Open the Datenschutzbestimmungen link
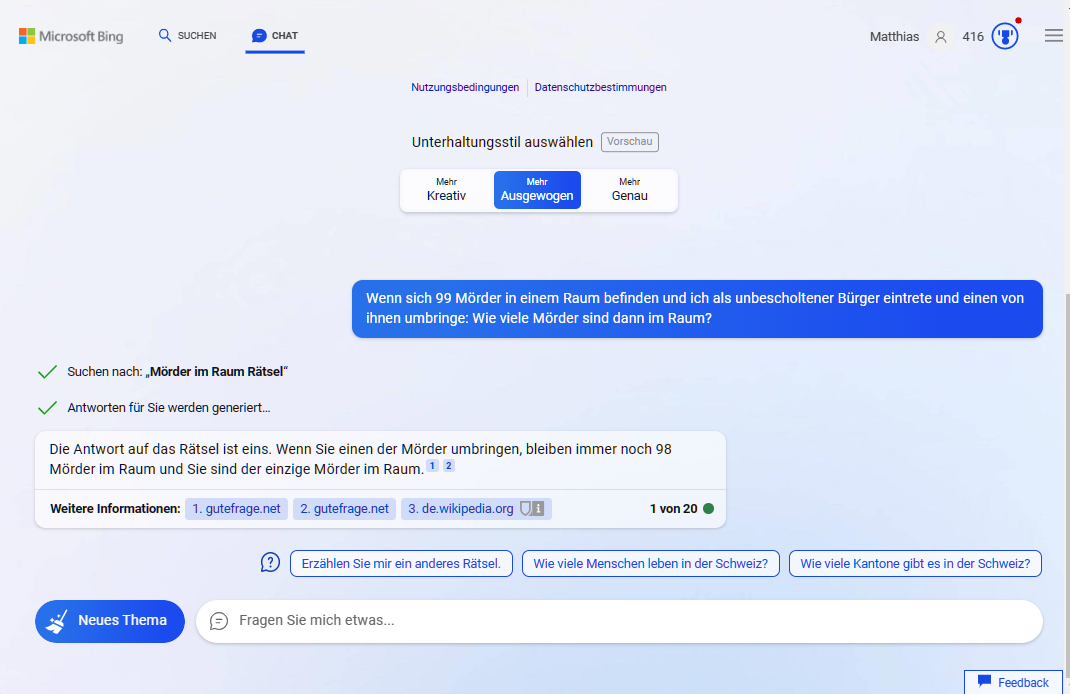 tap(600, 87)
